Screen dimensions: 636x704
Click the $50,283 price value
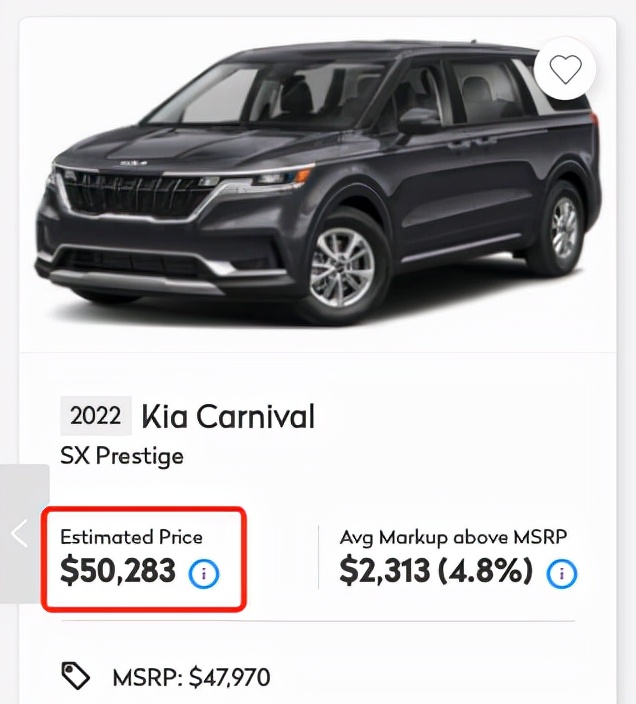(118, 572)
